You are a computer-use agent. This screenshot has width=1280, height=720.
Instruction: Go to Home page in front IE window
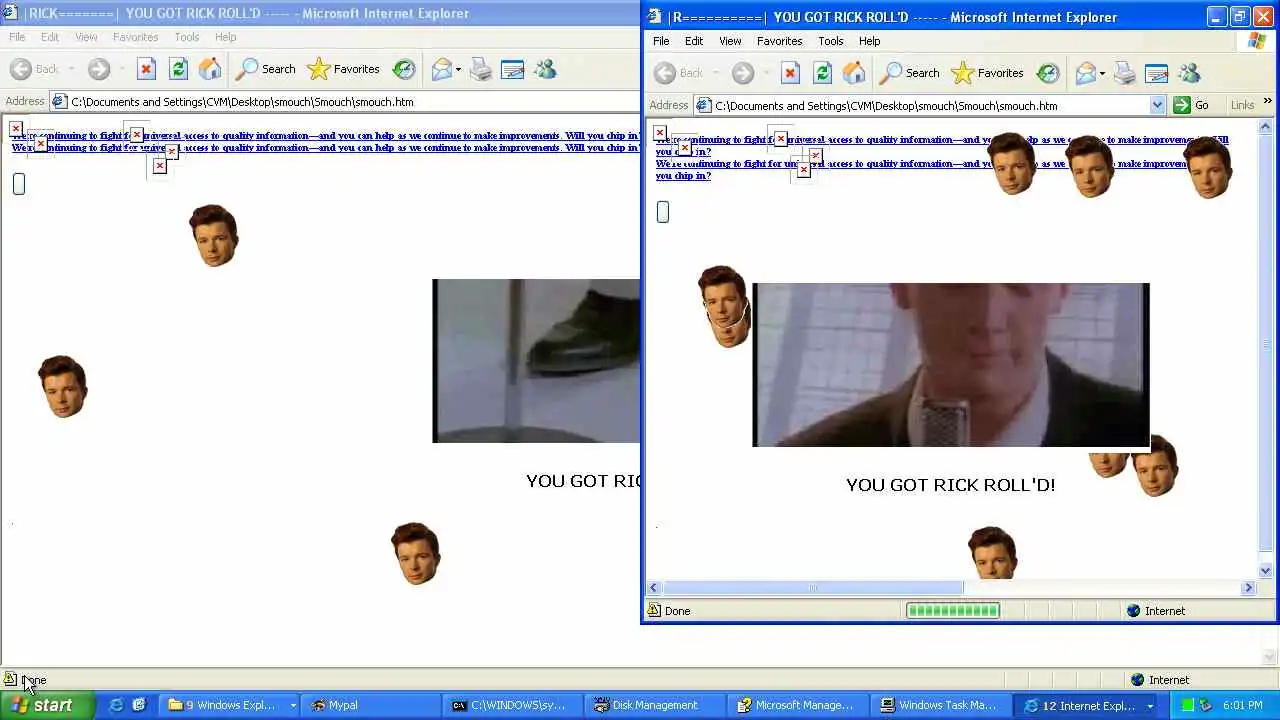[x=854, y=73]
